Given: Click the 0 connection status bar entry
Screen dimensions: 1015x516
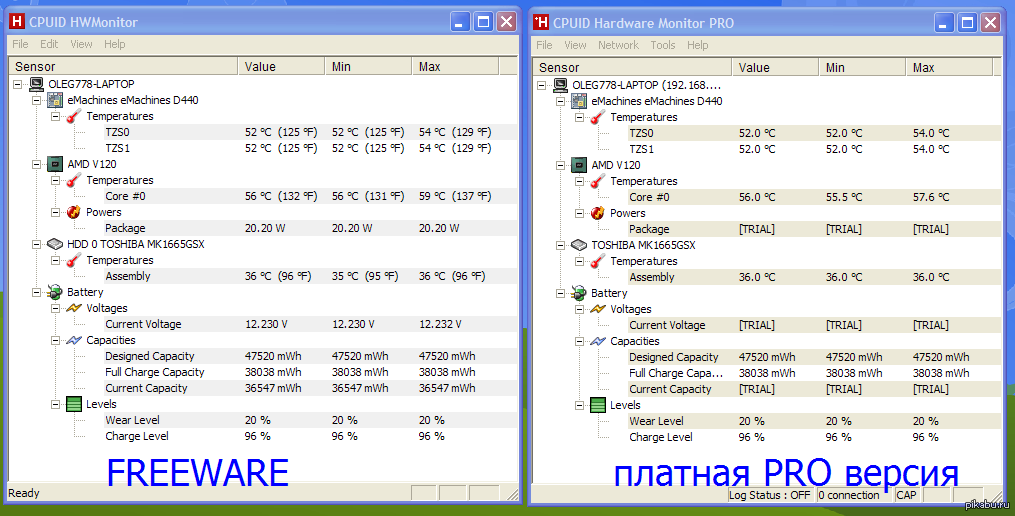Looking at the screenshot, I should pyautogui.click(x=854, y=495).
